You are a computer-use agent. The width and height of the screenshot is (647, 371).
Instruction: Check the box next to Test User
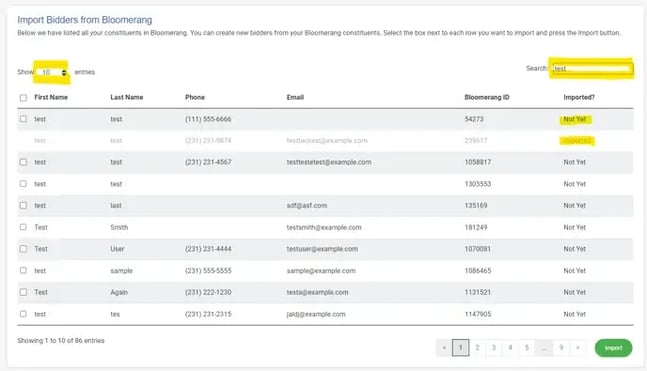click(x=23, y=249)
